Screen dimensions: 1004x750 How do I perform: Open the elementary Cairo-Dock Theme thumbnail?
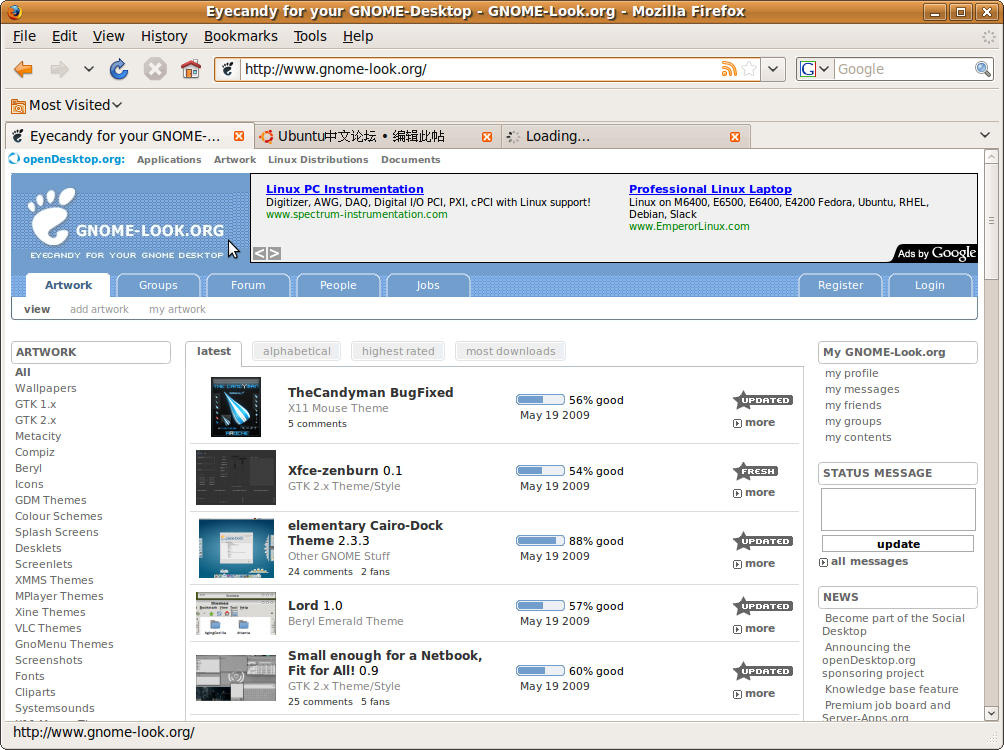click(236, 548)
